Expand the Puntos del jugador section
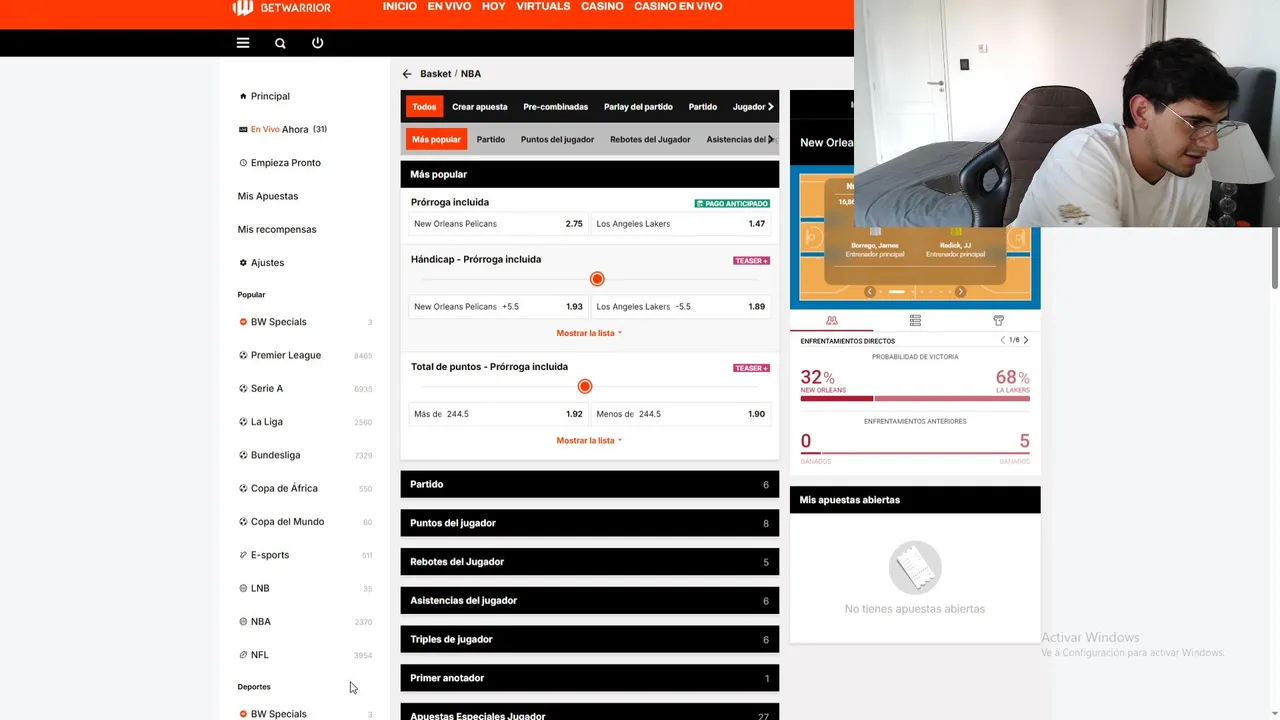This screenshot has height=720, width=1280. click(589, 523)
